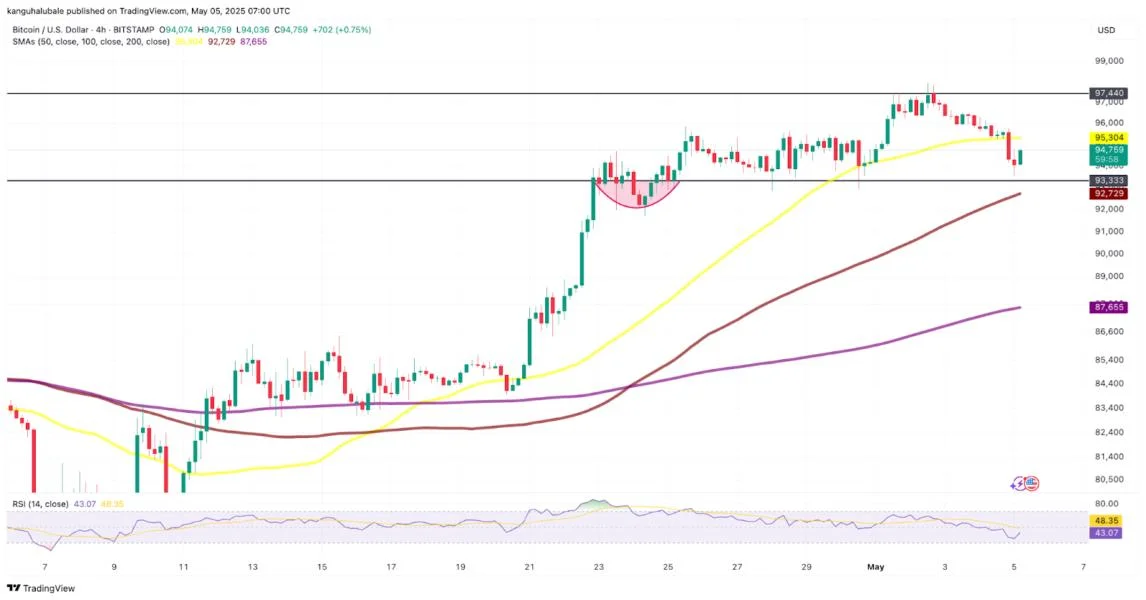1146x600 pixels.
Task: Click the 11 date label on the time axis
Action: point(183,567)
